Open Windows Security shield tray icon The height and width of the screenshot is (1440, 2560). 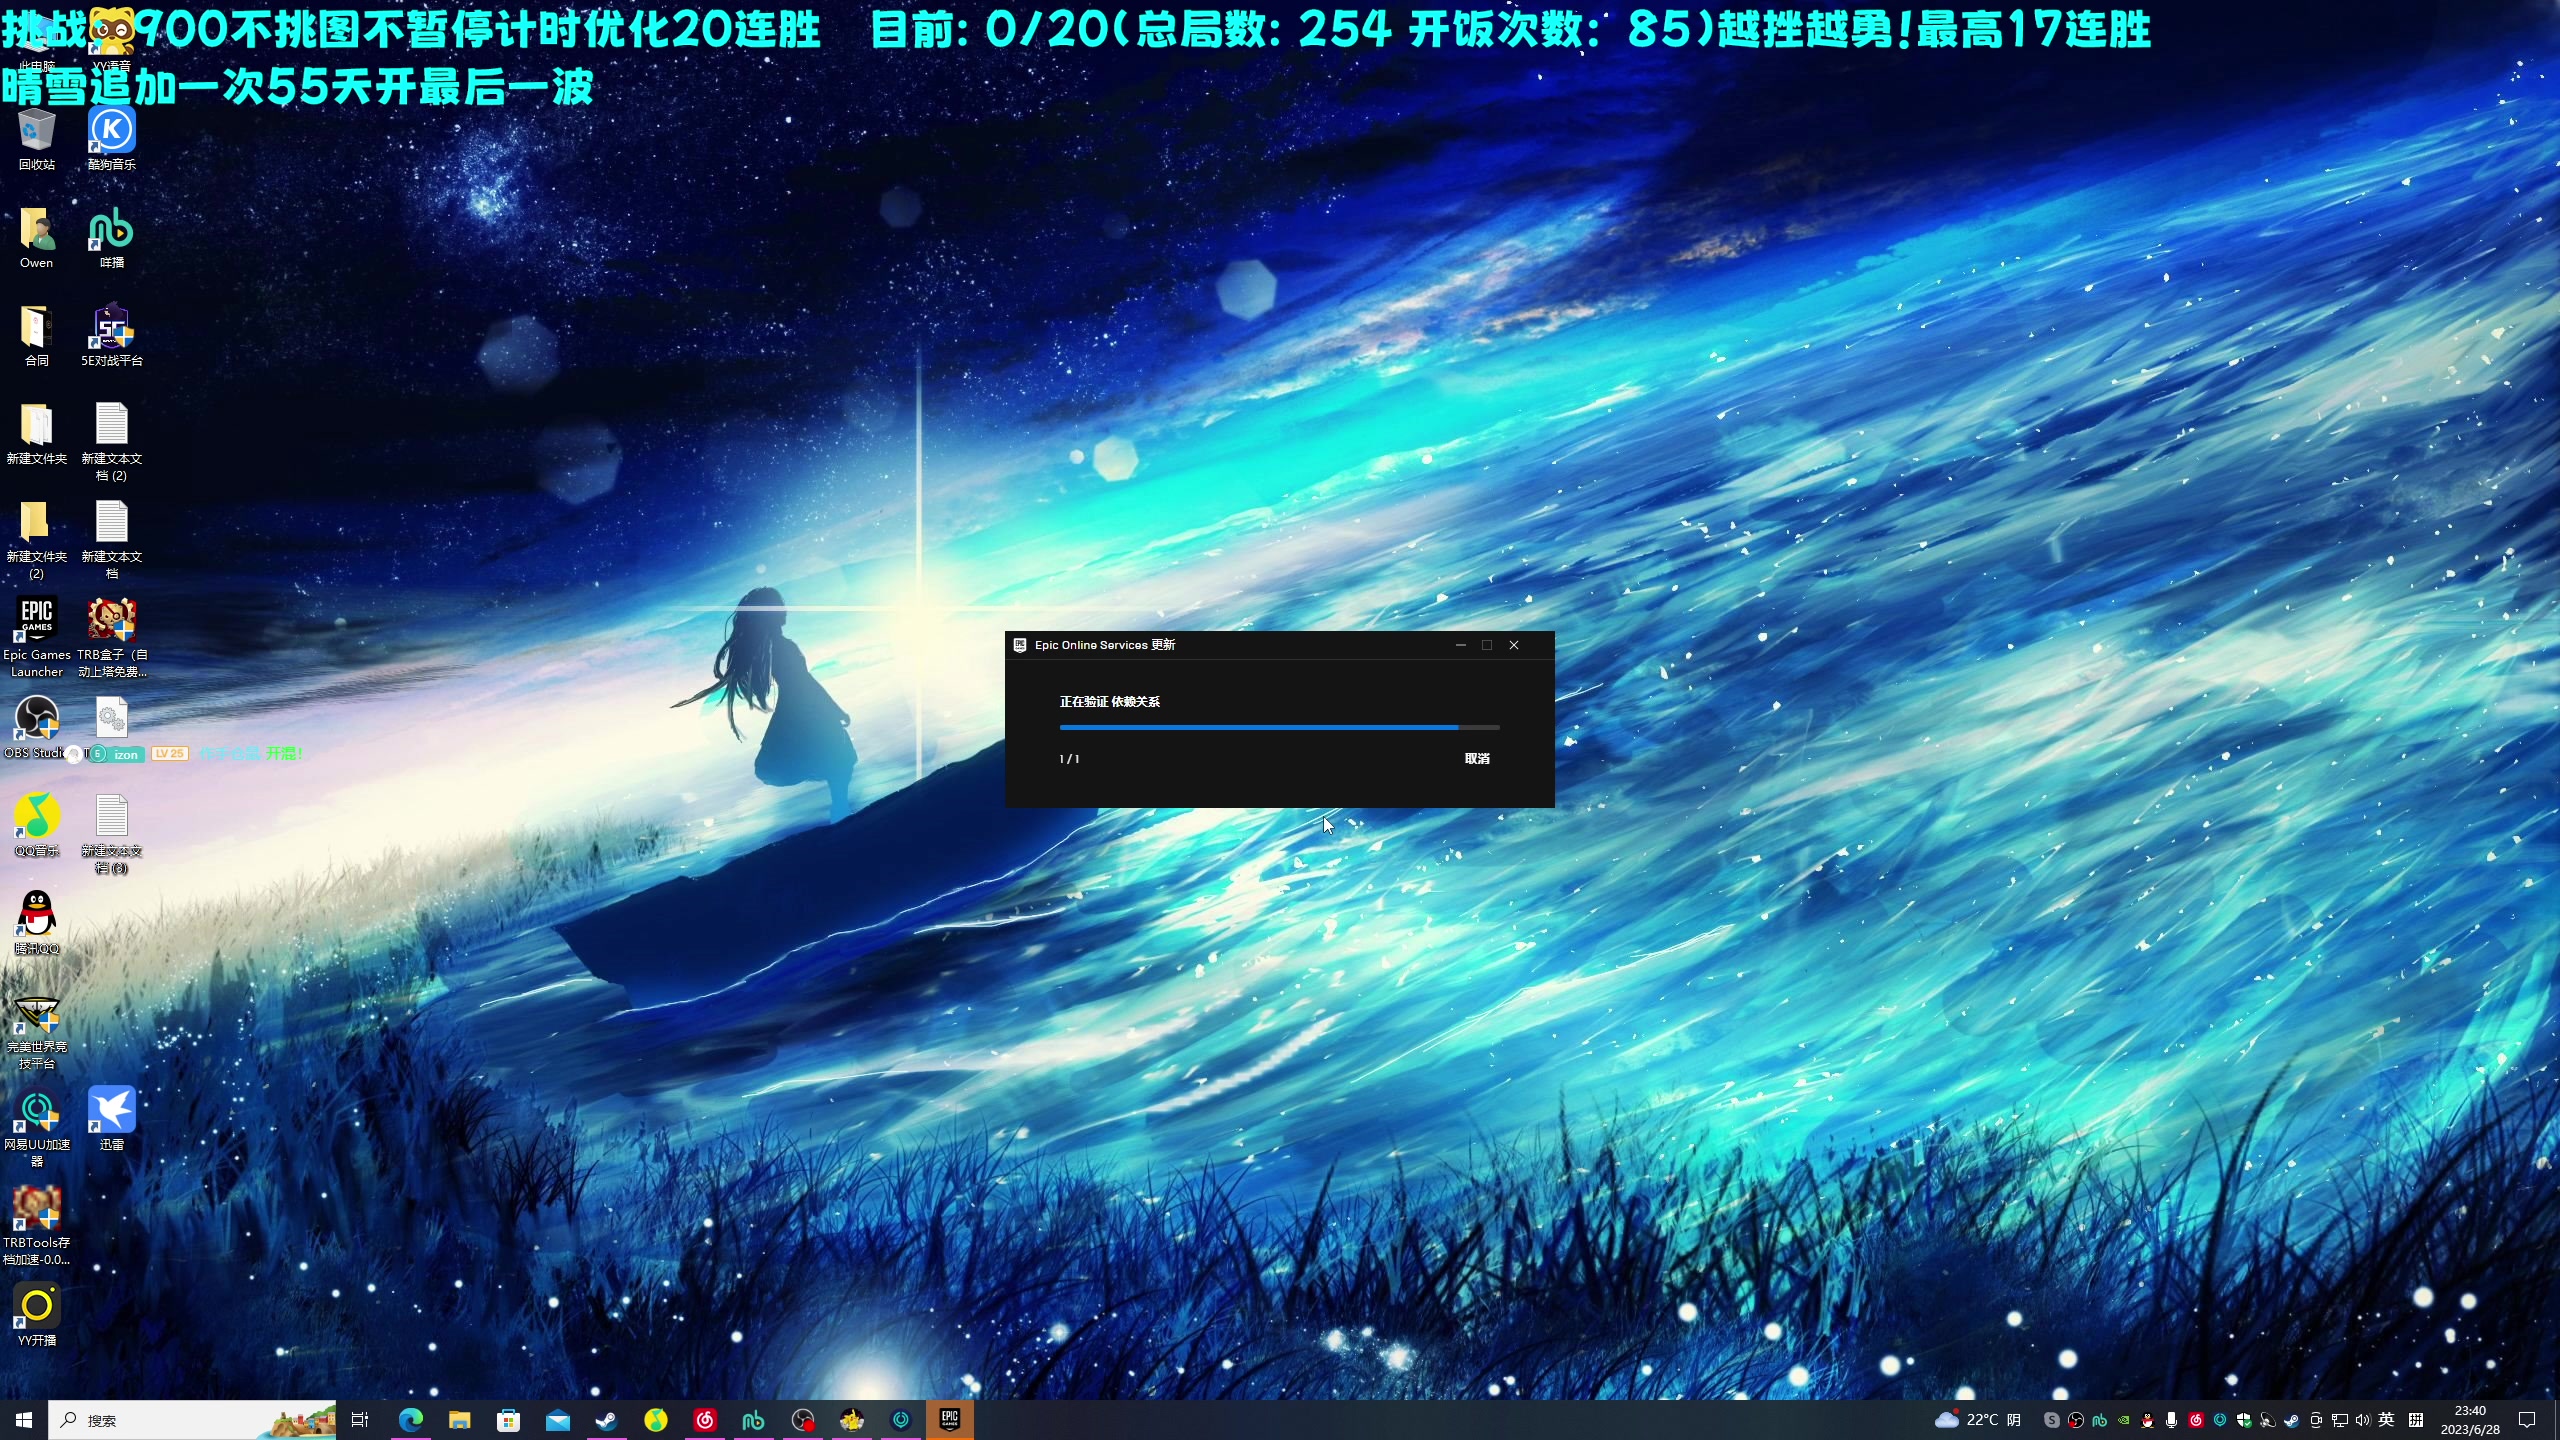point(2244,1420)
